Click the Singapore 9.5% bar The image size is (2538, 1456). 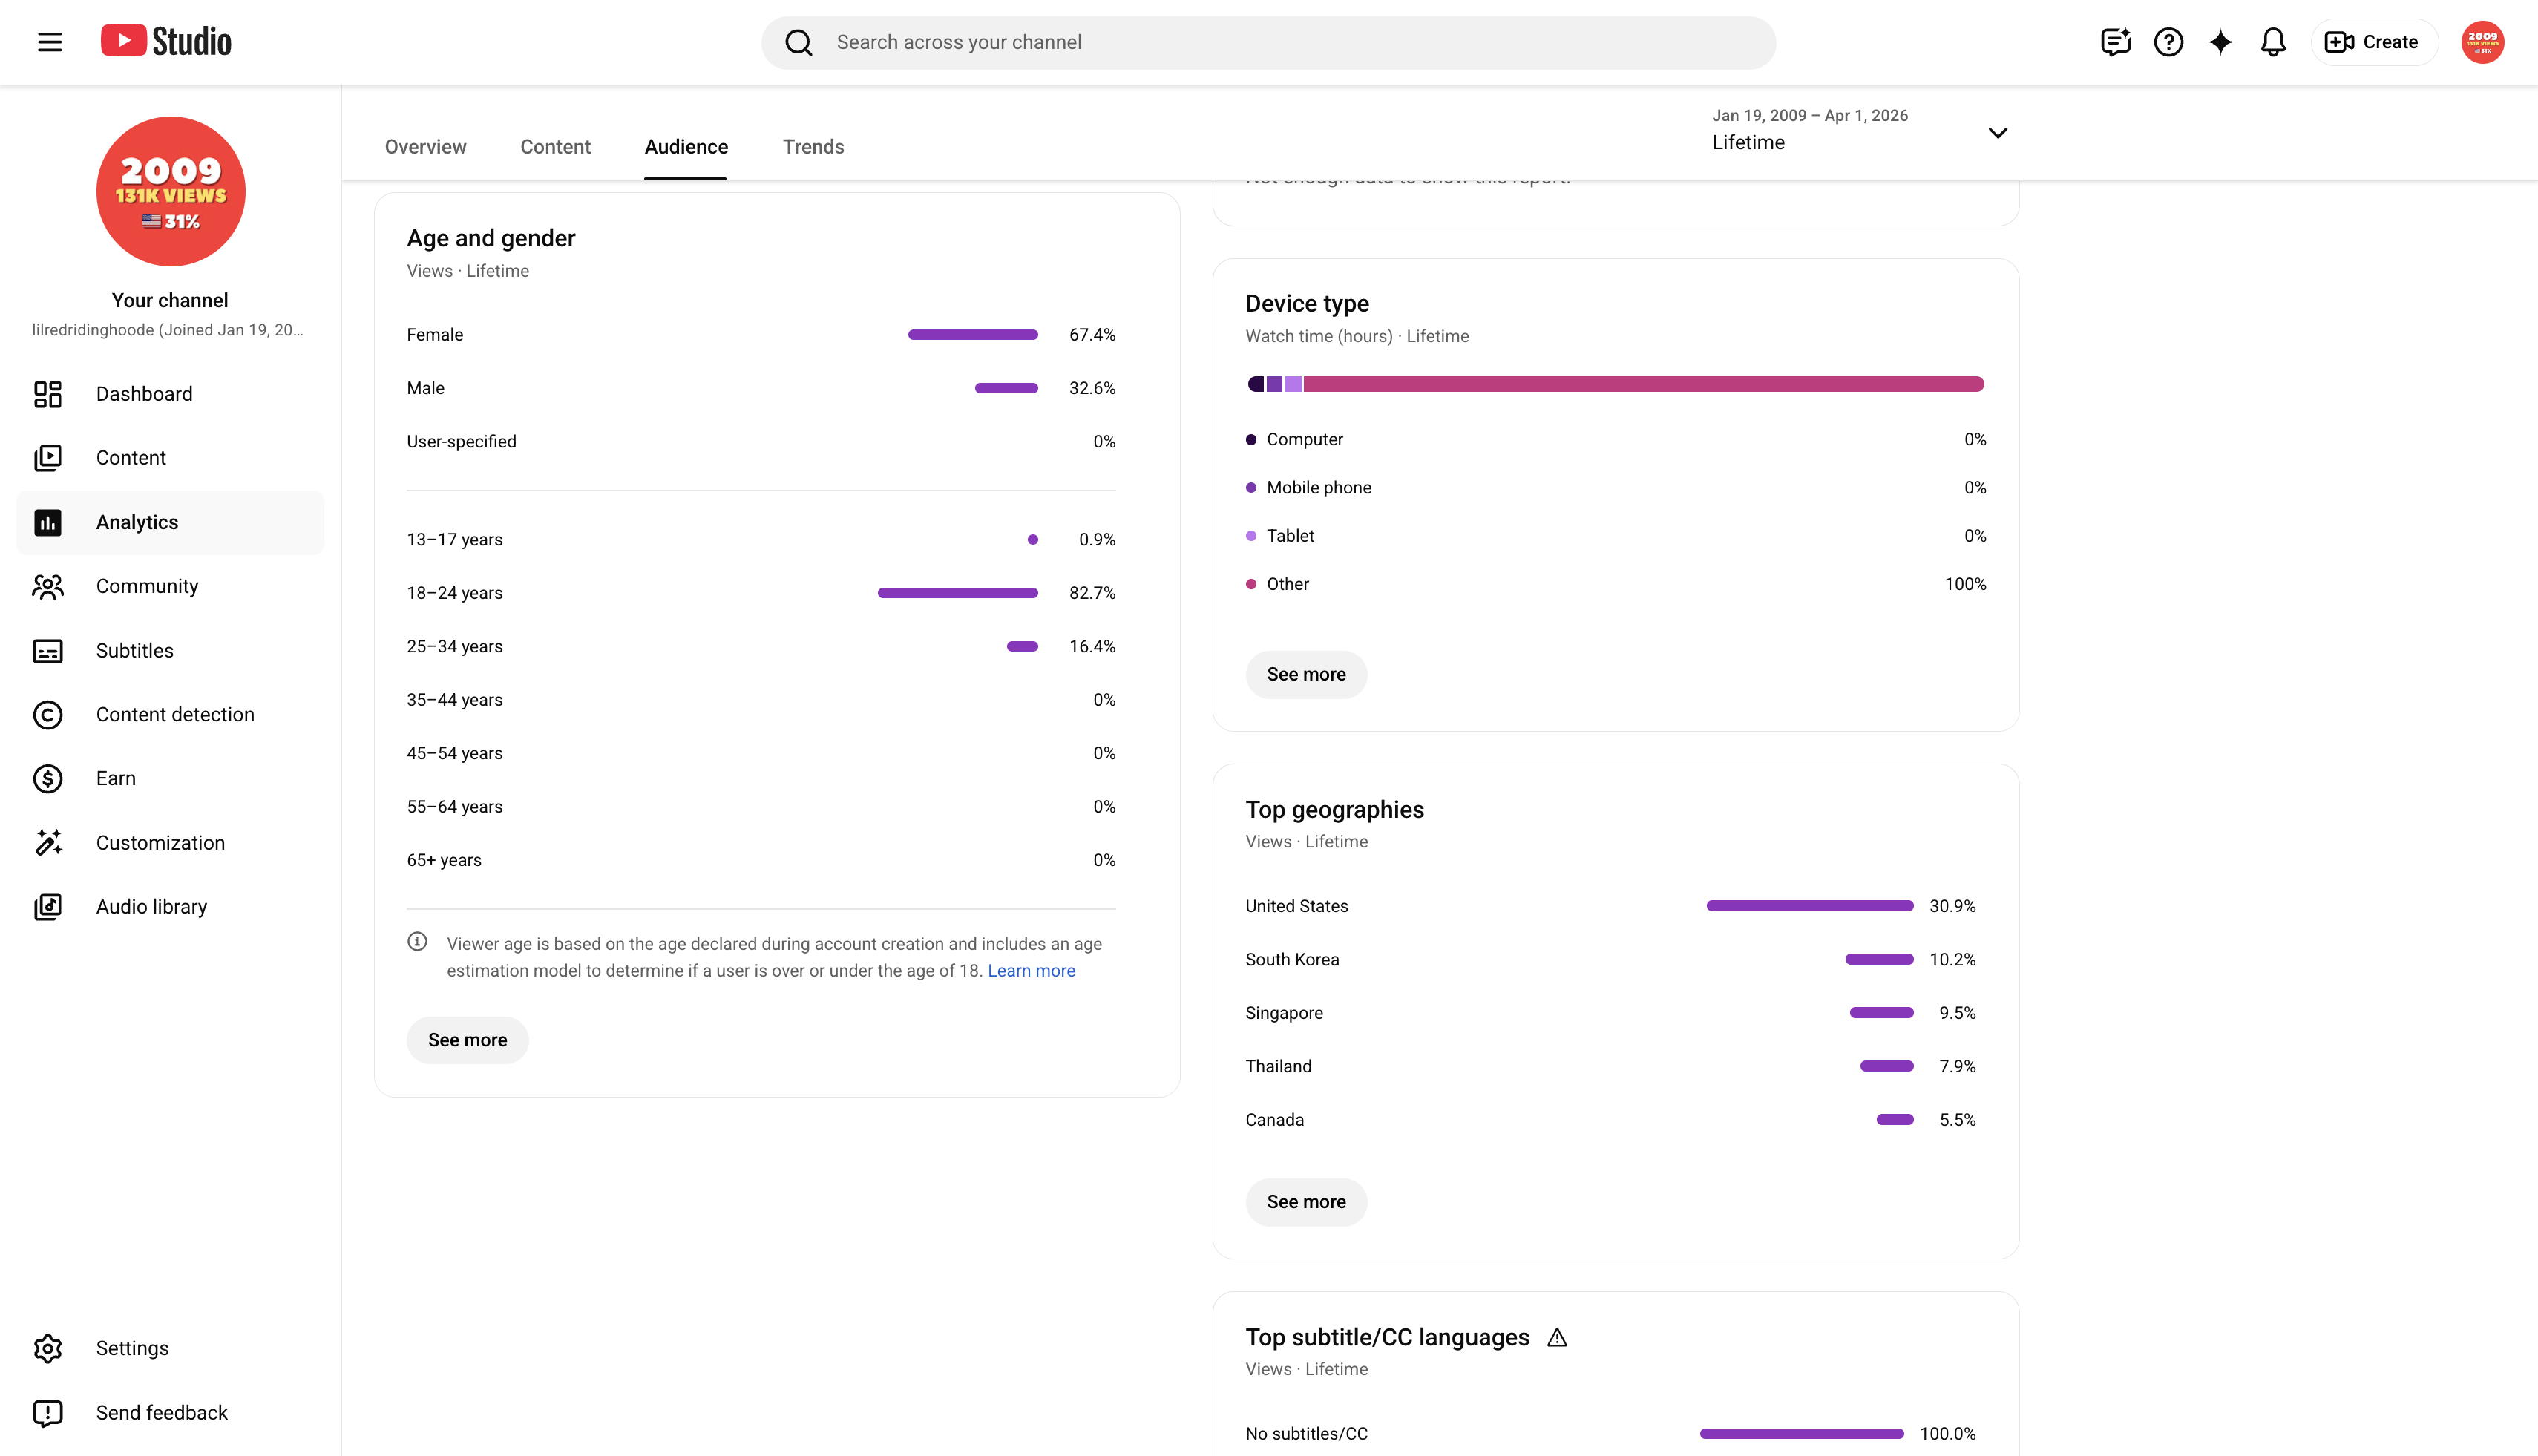pos(1881,1013)
